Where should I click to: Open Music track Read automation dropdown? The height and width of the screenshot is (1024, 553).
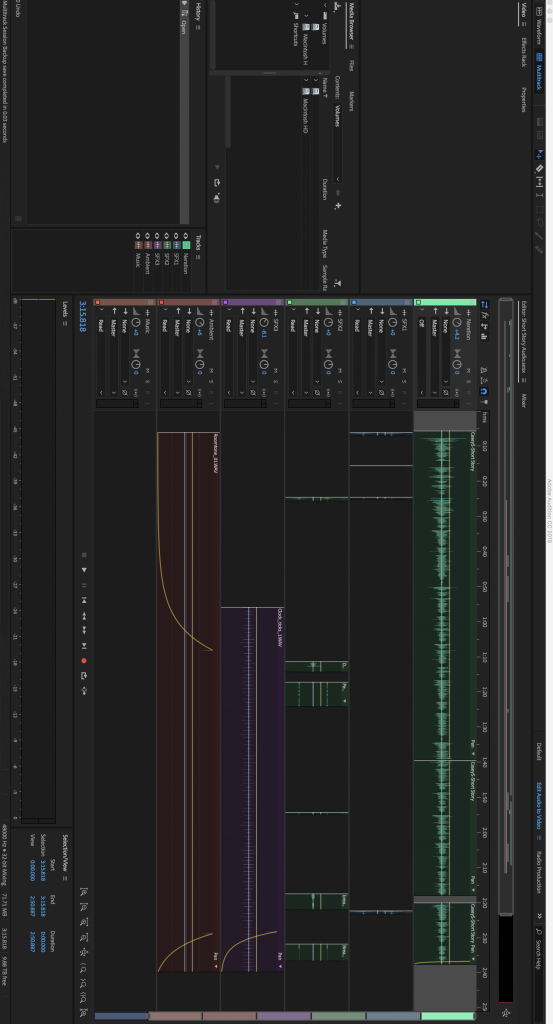101,357
